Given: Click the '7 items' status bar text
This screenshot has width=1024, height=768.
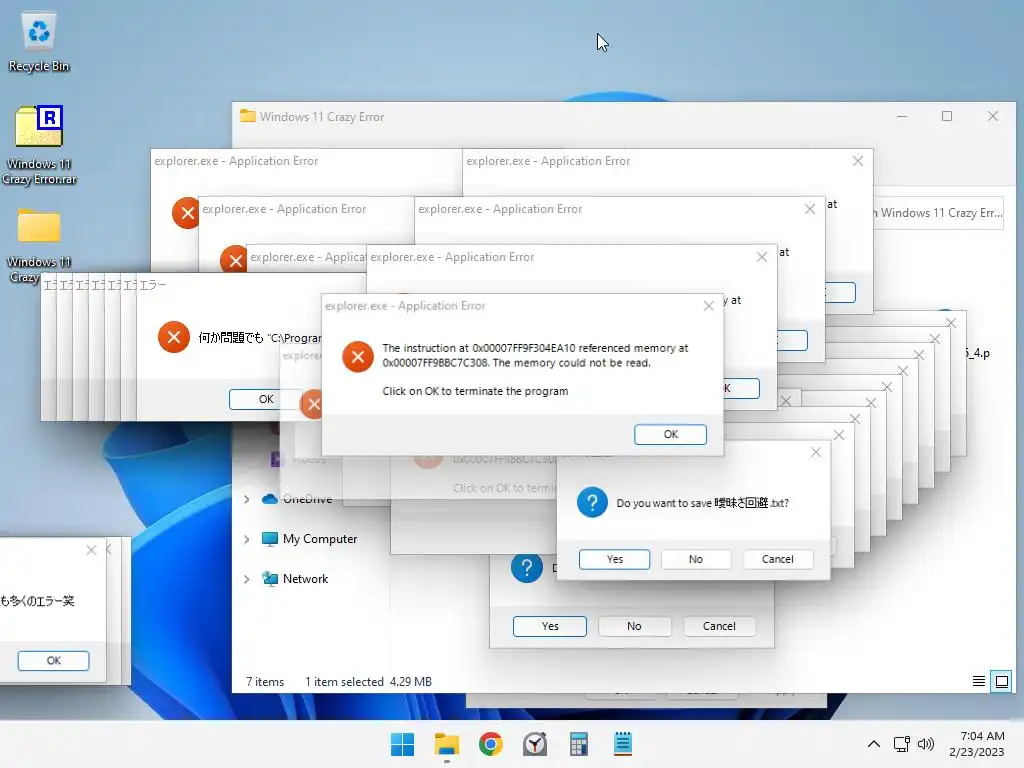Looking at the screenshot, I should [x=265, y=682].
